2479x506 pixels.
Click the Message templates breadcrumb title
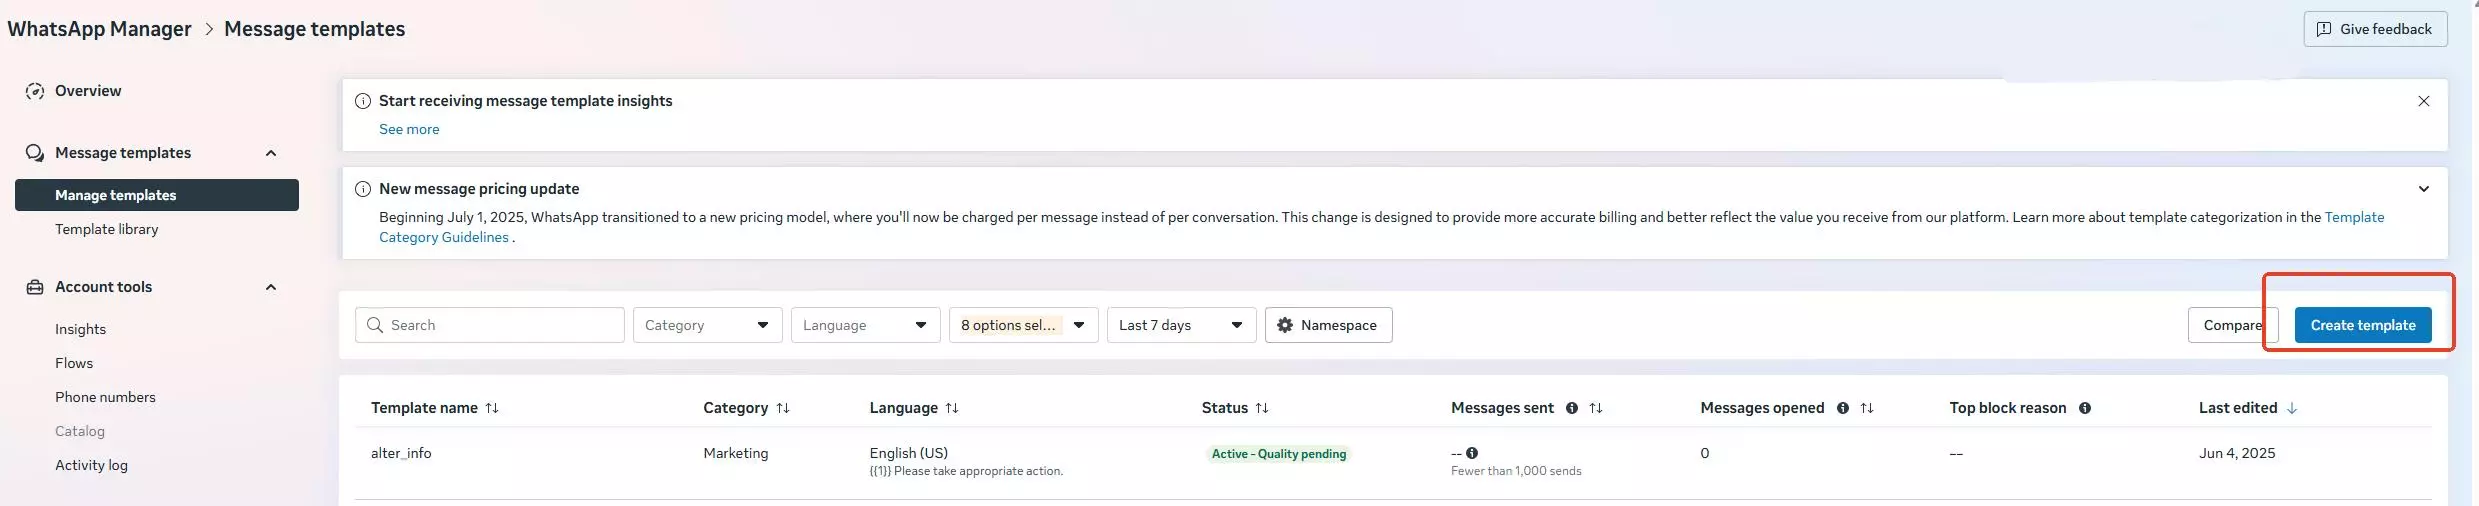pyautogui.click(x=315, y=29)
